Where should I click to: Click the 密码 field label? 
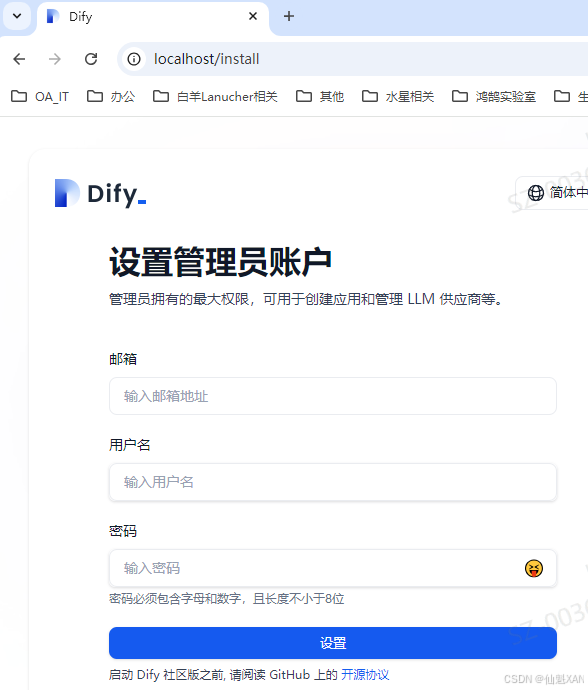(123, 531)
